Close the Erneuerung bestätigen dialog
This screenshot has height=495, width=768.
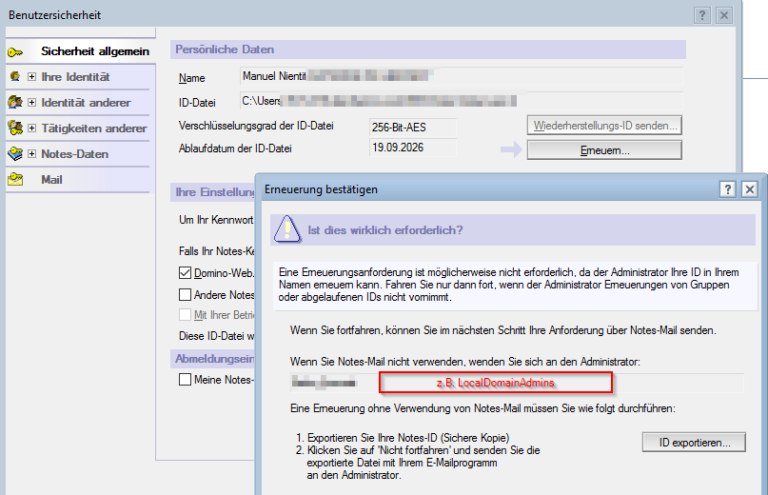[x=749, y=189]
